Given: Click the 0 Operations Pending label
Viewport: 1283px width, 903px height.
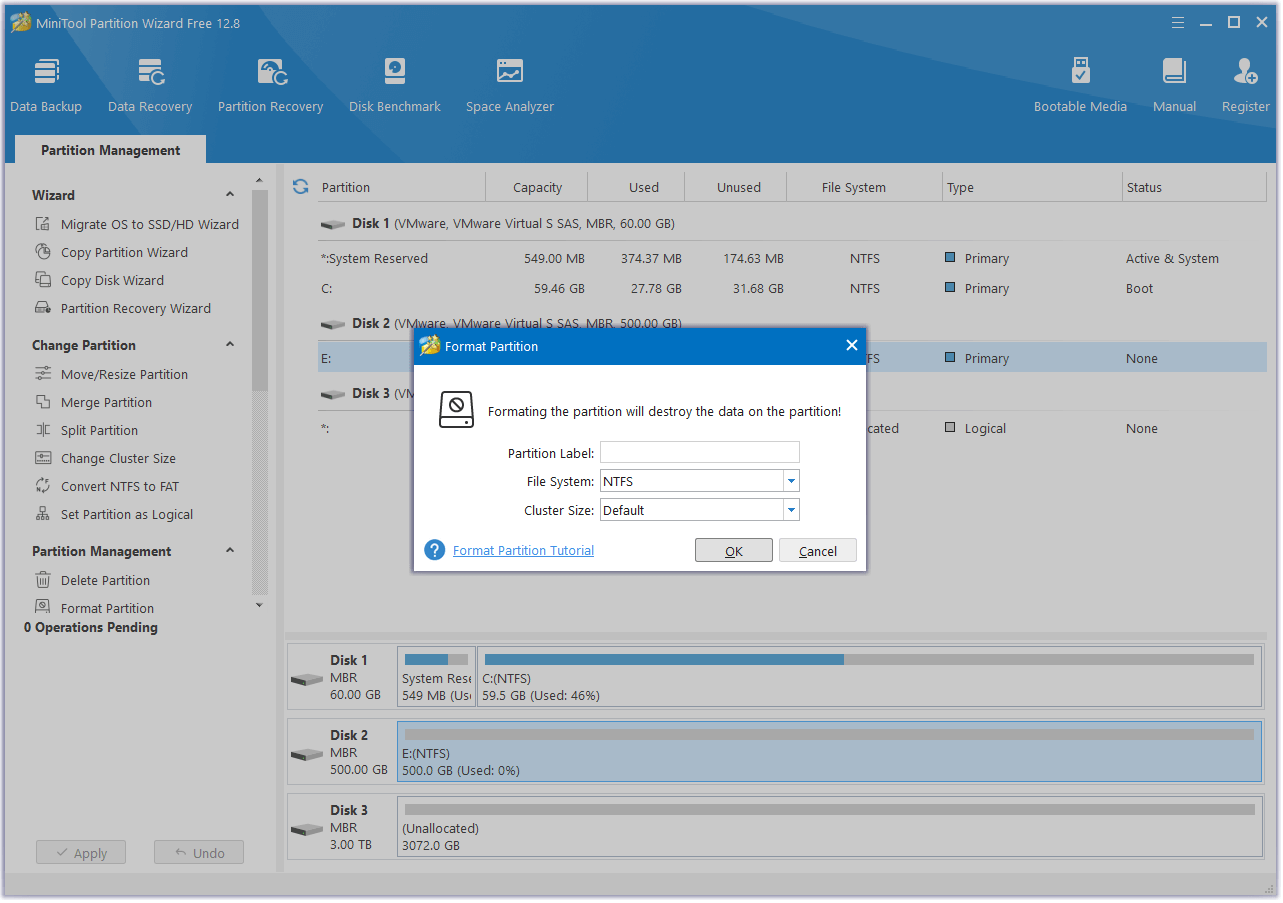Looking at the screenshot, I should [x=91, y=628].
